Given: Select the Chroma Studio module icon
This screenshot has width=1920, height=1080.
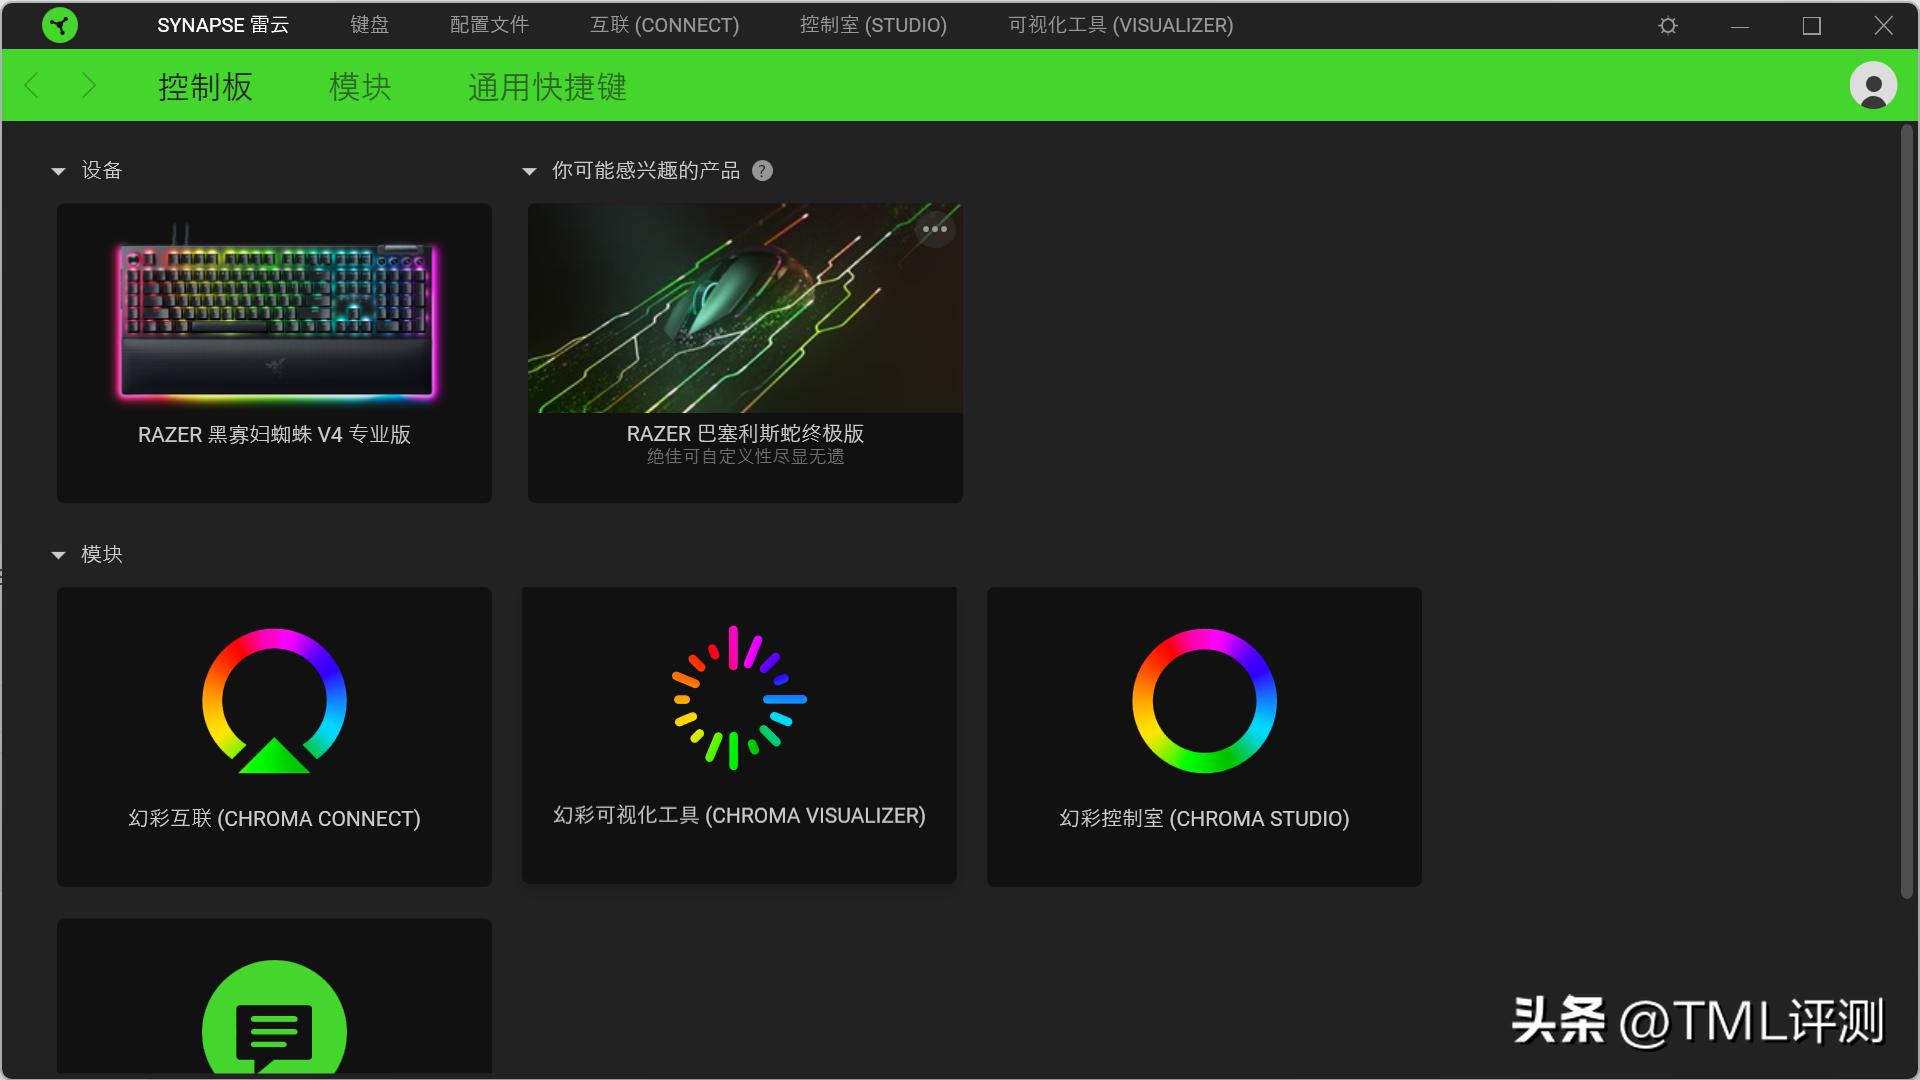Looking at the screenshot, I should (x=1203, y=700).
